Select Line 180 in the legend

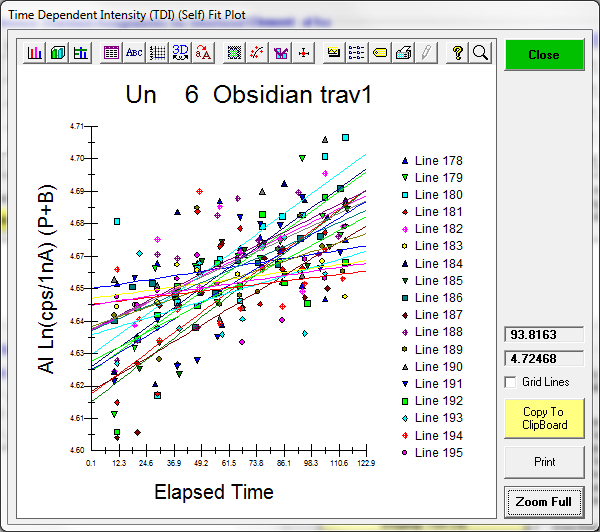[437, 195]
